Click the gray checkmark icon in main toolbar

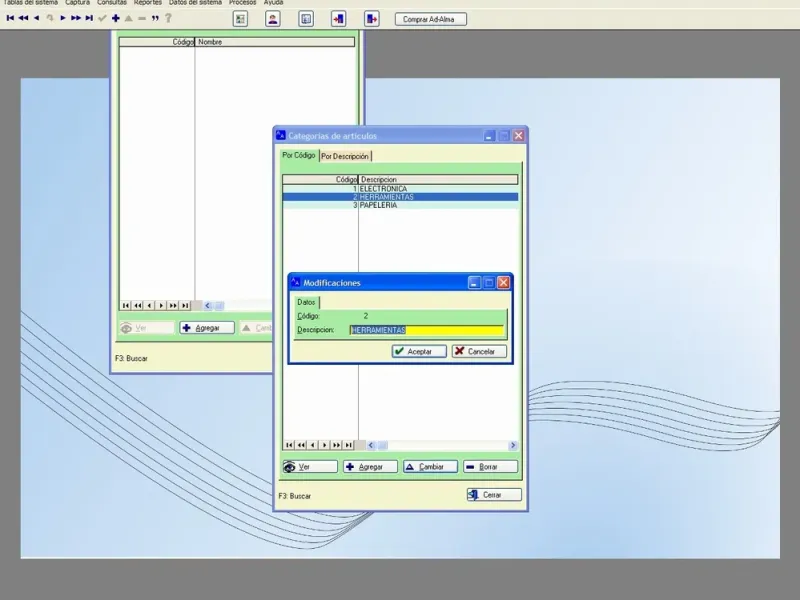point(102,18)
